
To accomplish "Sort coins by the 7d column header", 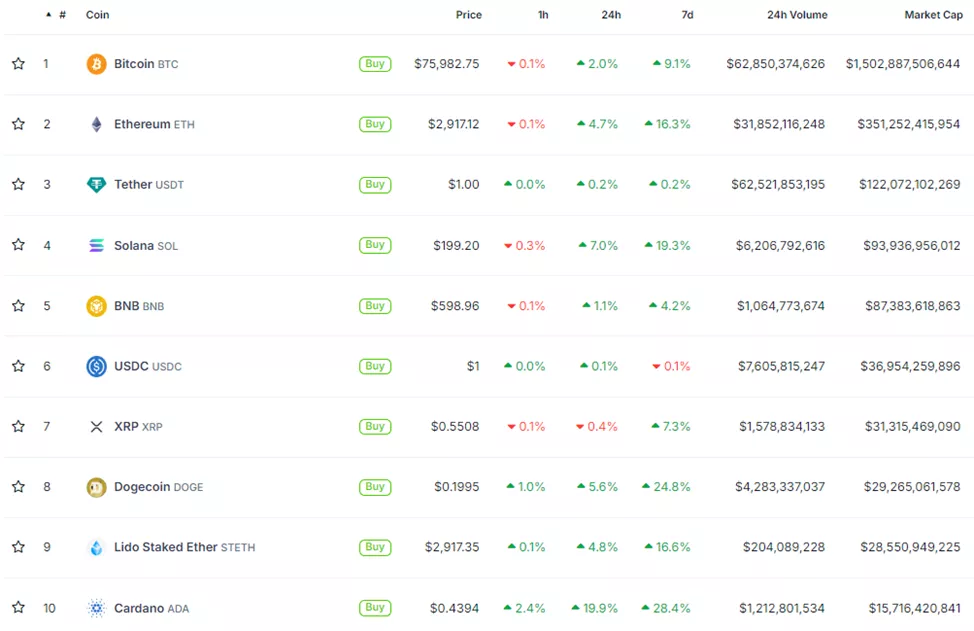I will [687, 15].
